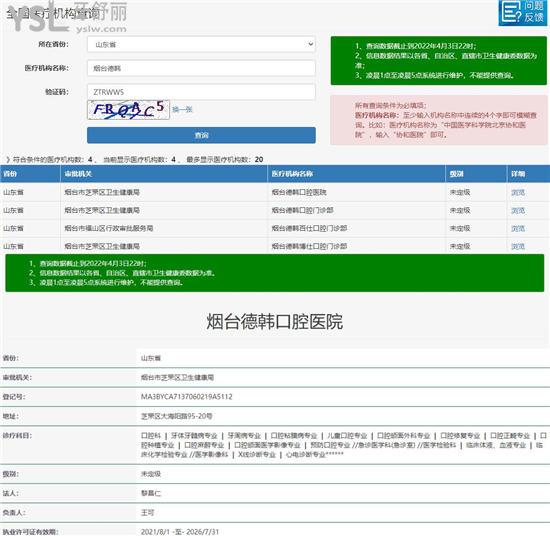Open 浏览 link for 烟台德韩口腔医院
The width and height of the screenshot is (550, 536).
518,192
